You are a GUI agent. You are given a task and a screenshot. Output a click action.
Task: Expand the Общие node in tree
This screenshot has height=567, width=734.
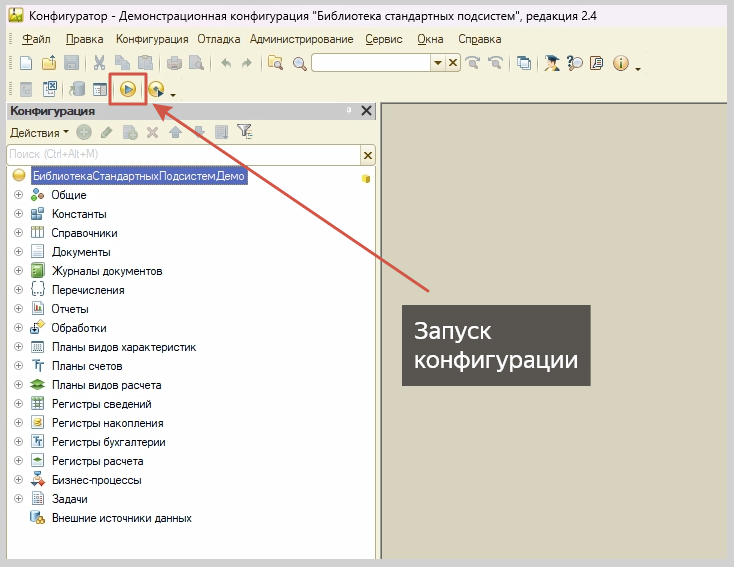(x=18, y=195)
